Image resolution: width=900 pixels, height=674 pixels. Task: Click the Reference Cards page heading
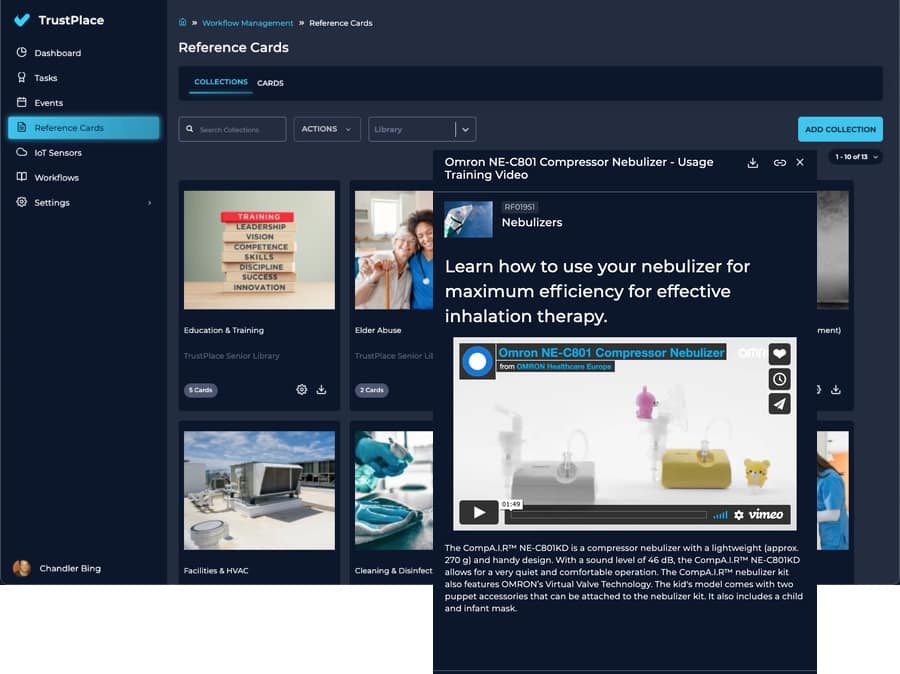[234, 48]
